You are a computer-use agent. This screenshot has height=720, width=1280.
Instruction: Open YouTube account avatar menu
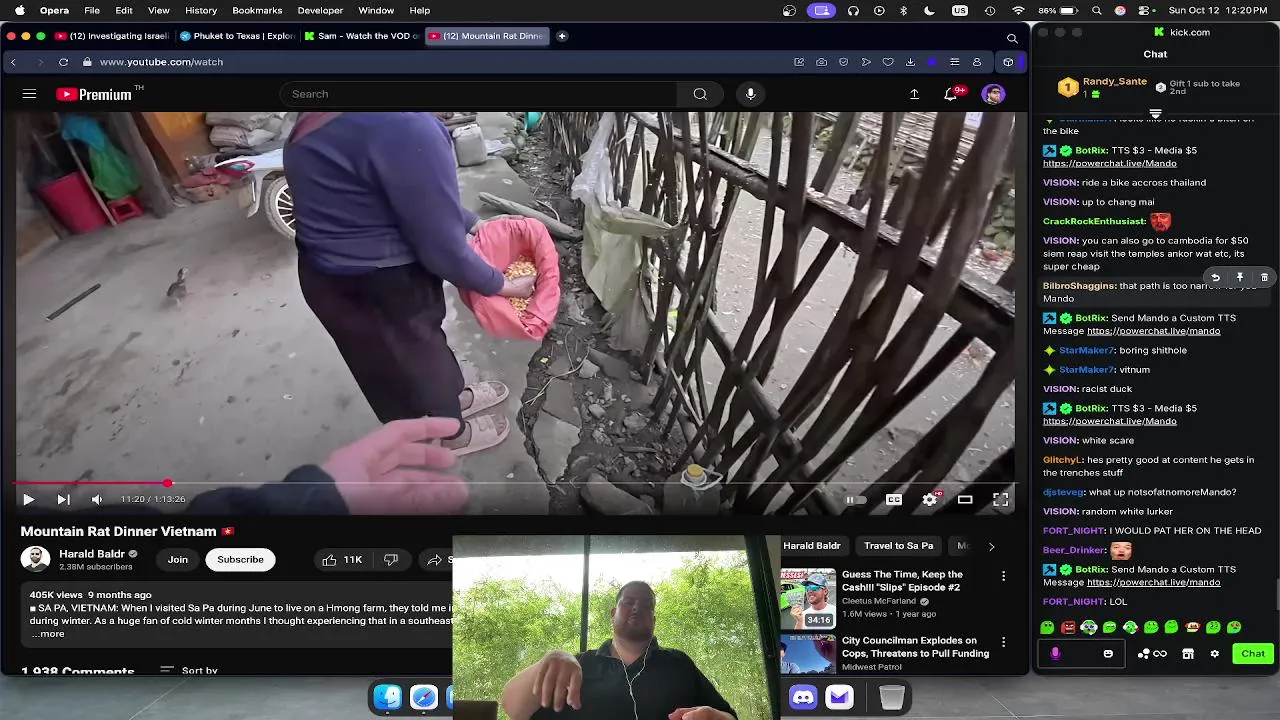tap(993, 94)
